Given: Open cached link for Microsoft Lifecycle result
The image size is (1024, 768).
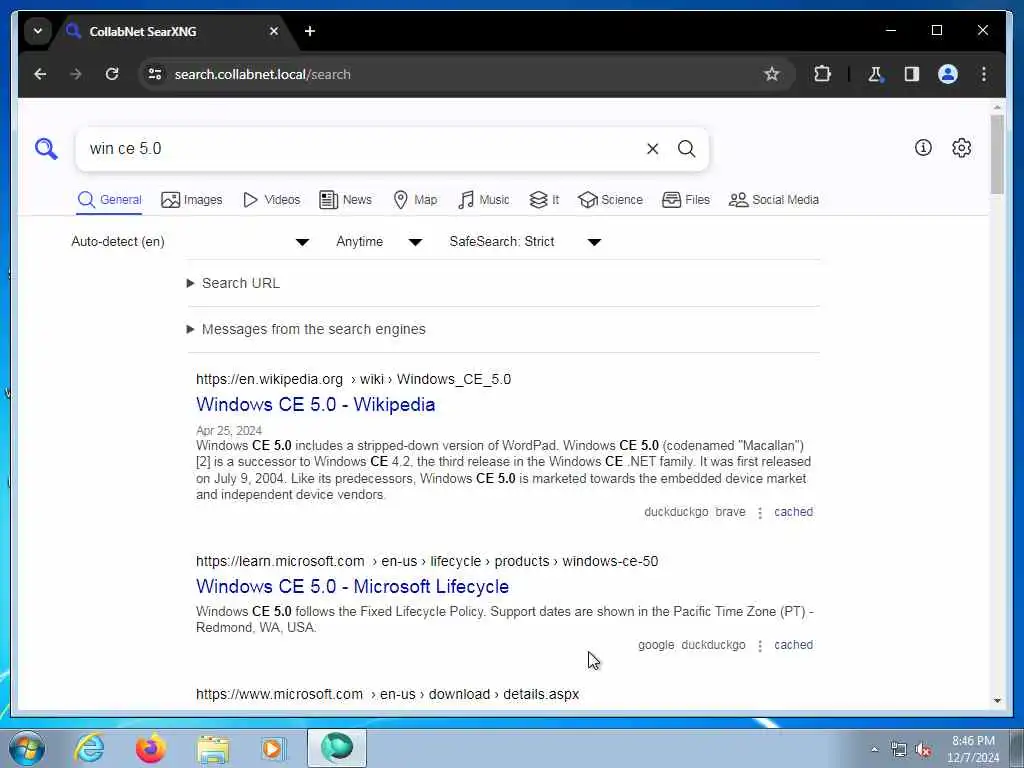Looking at the screenshot, I should tap(793, 645).
